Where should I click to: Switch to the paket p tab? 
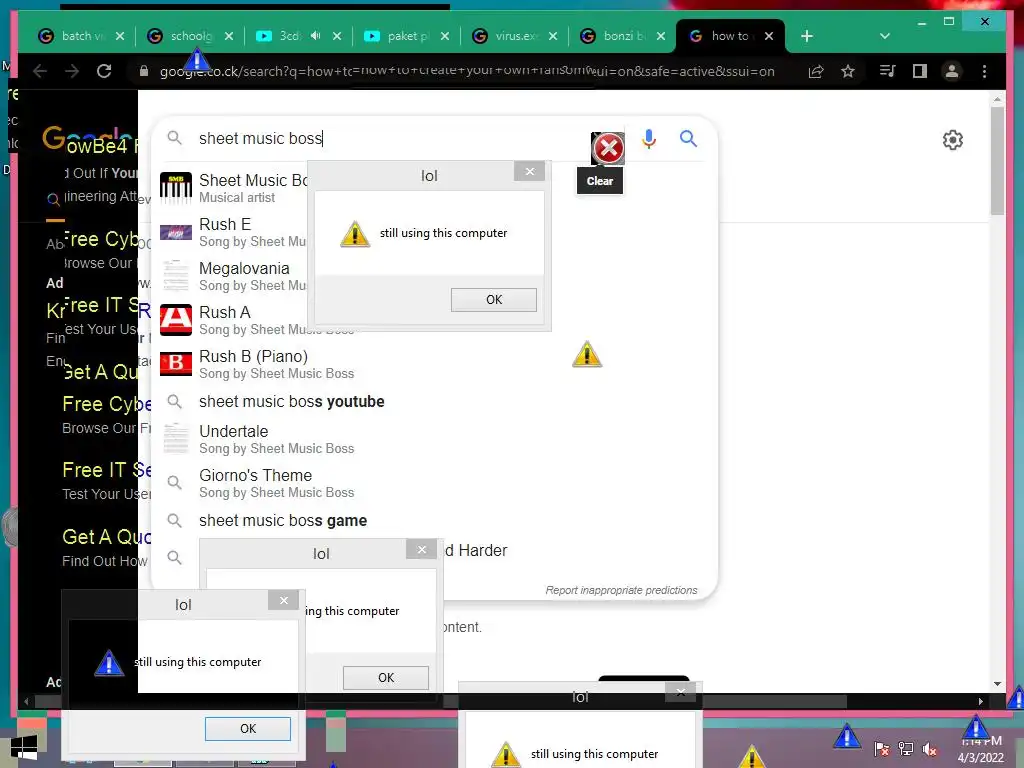click(x=406, y=36)
